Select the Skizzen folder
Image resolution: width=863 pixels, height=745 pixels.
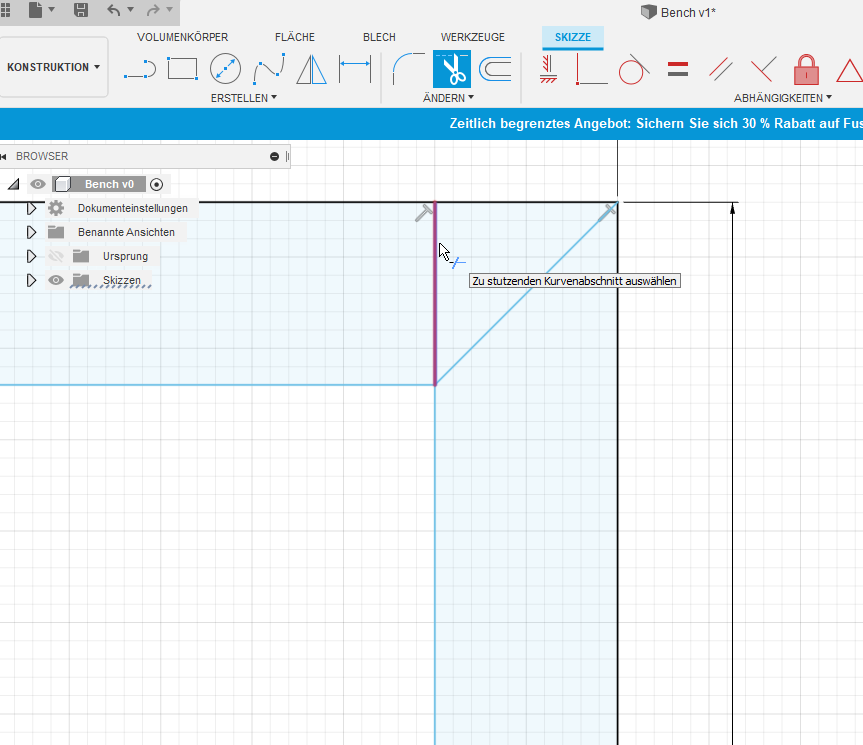pos(122,281)
